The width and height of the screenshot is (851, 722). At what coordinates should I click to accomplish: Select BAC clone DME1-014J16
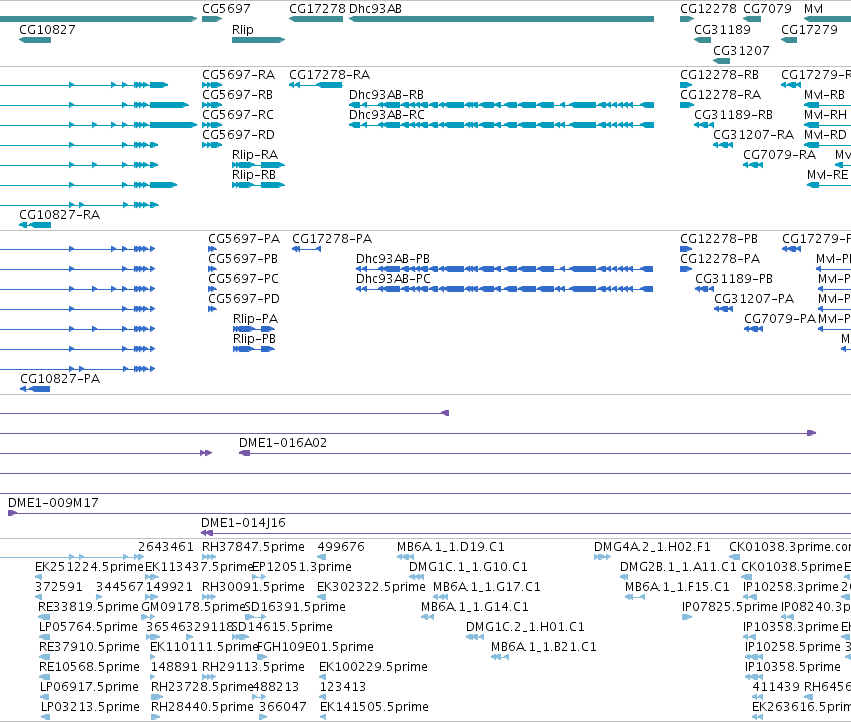pos(526,533)
